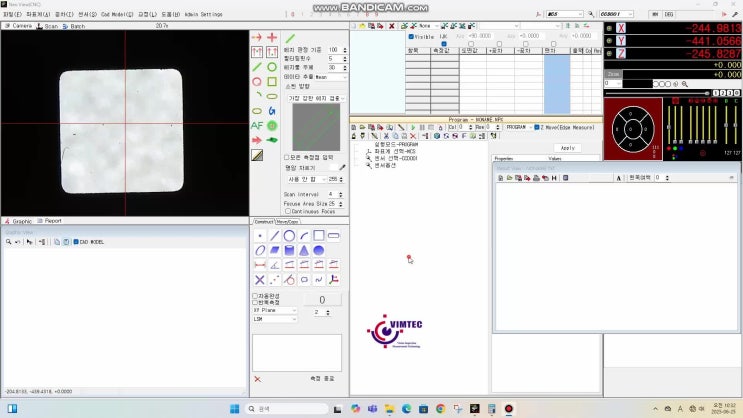
Task: Toggle the 모든 측정점 입력 checkbox above 명암 차트기
Action: coord(286,157)
